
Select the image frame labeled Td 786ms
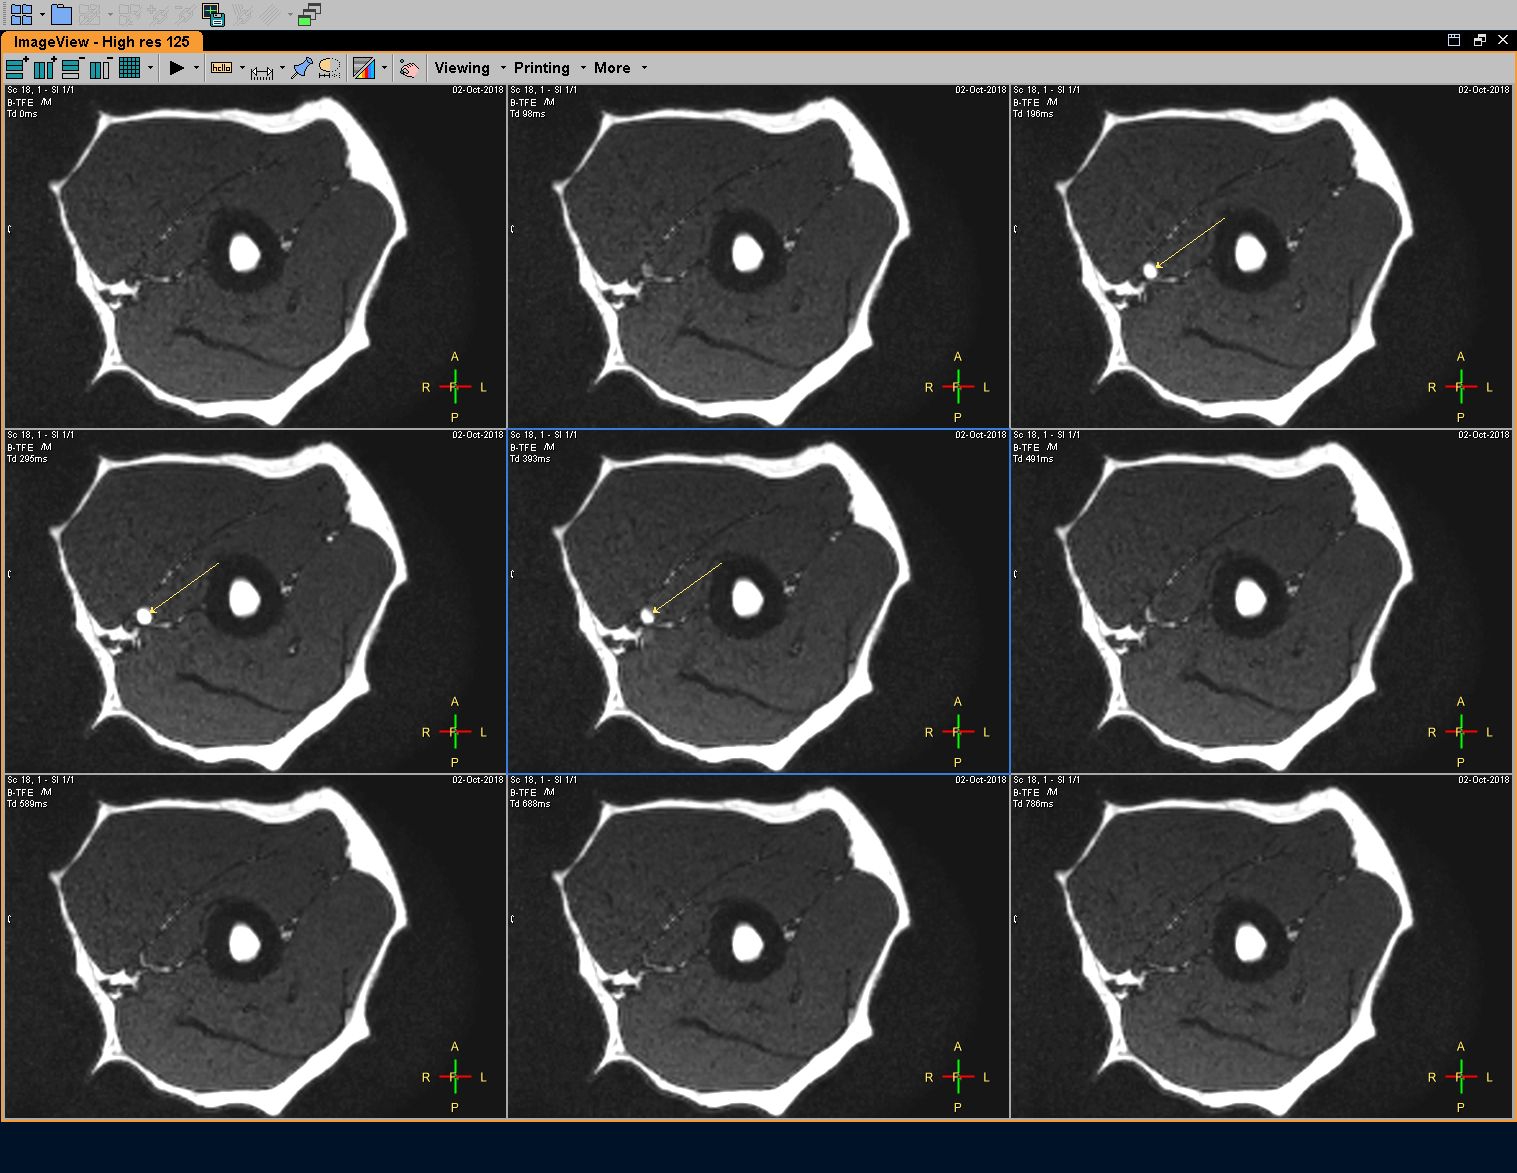[1260, 945]
